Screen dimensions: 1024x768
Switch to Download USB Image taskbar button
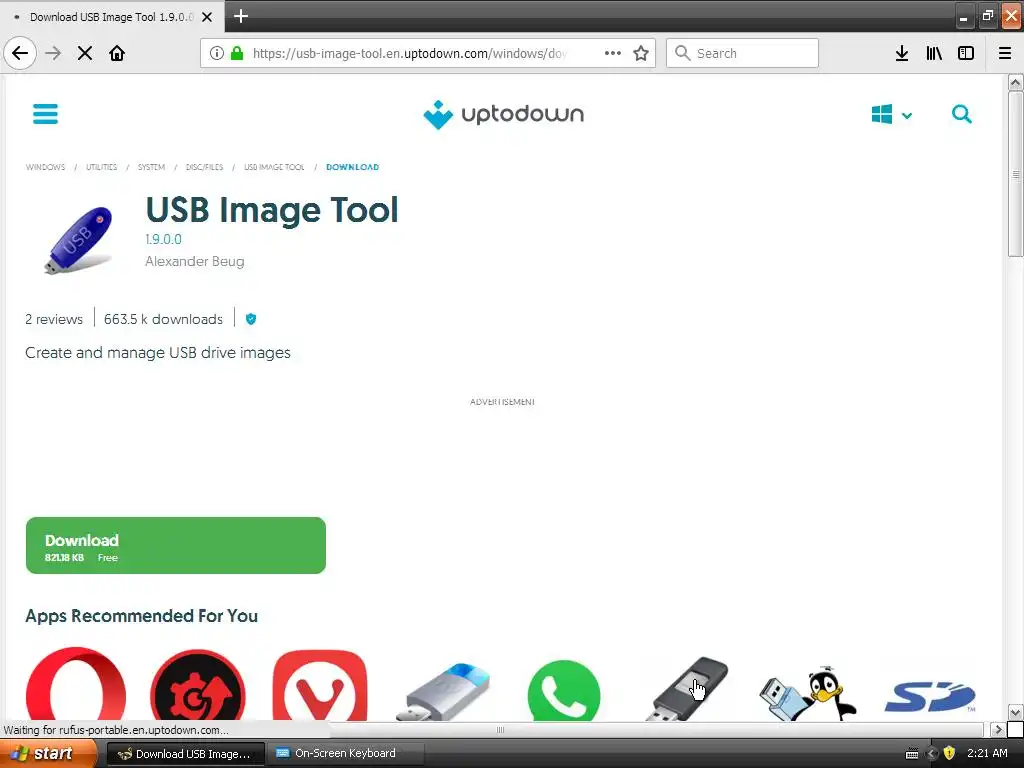(185, 754)
